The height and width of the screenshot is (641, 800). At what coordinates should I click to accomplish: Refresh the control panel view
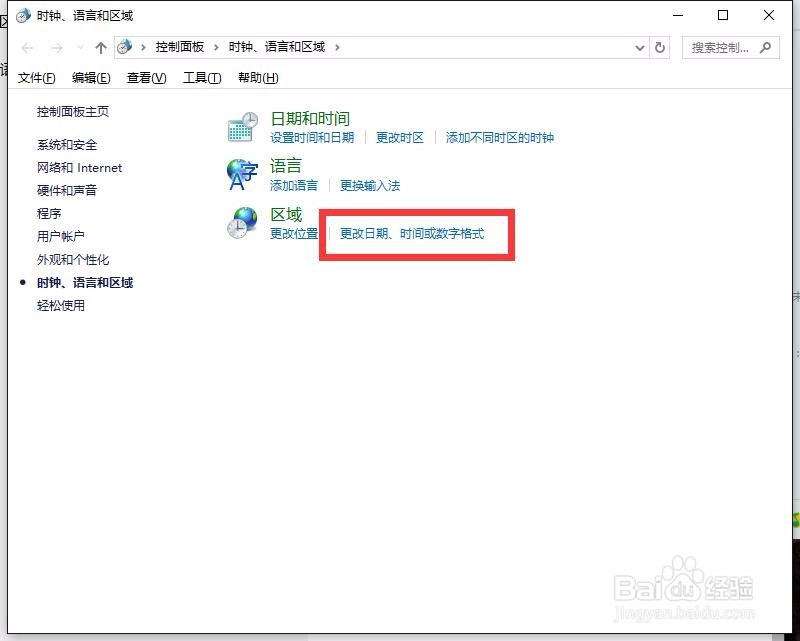660,47
